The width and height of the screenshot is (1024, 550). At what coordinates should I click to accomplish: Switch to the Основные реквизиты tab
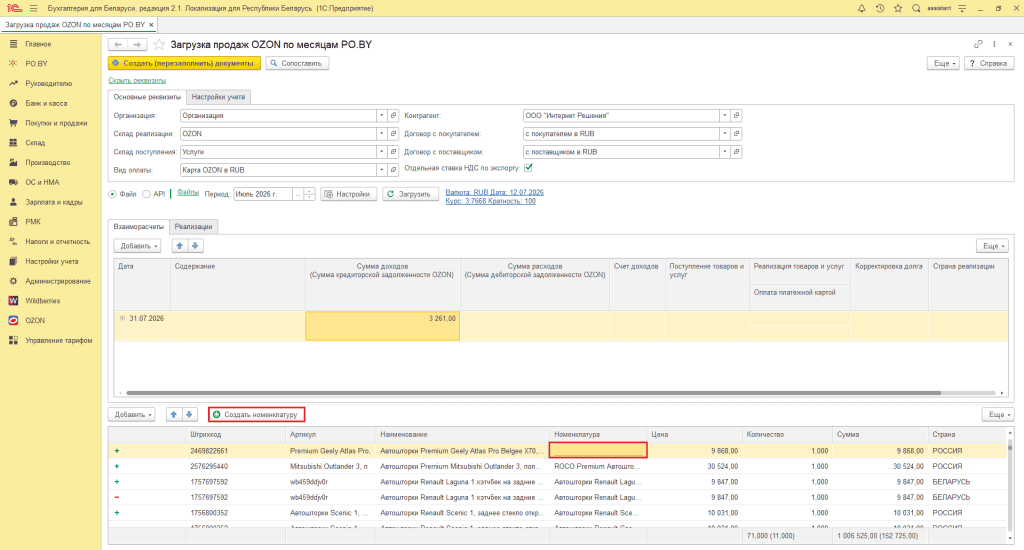[x=147, y=97]
